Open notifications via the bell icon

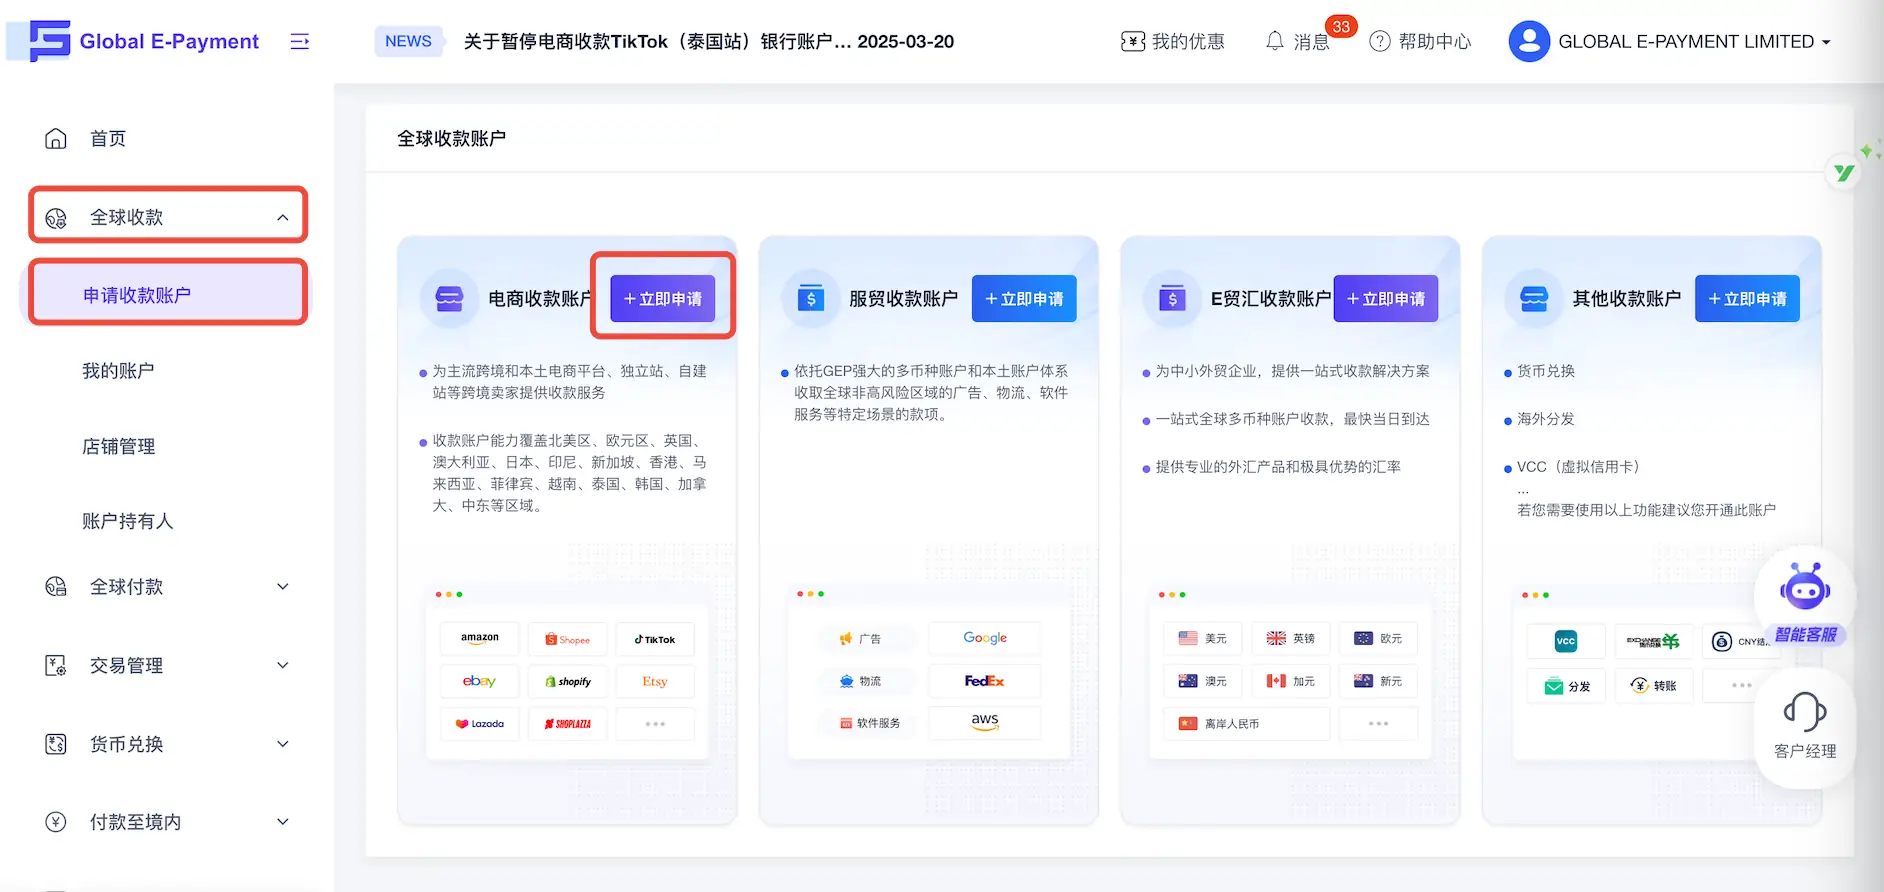[x=1275, y=41]
